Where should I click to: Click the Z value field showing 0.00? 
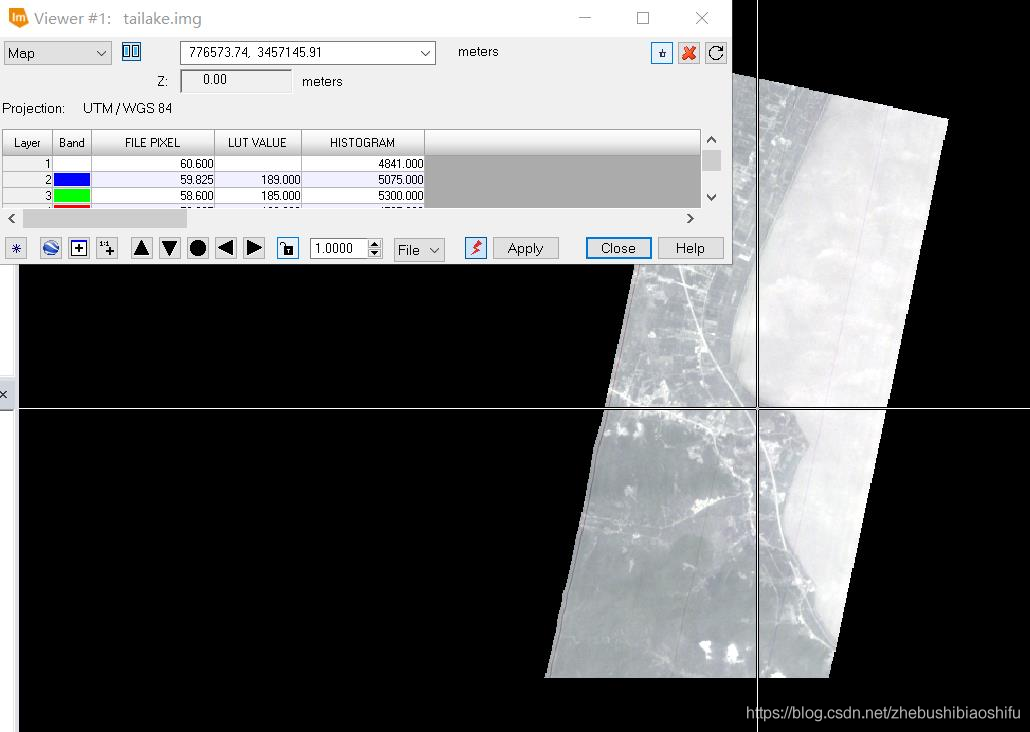pos(236,80)
